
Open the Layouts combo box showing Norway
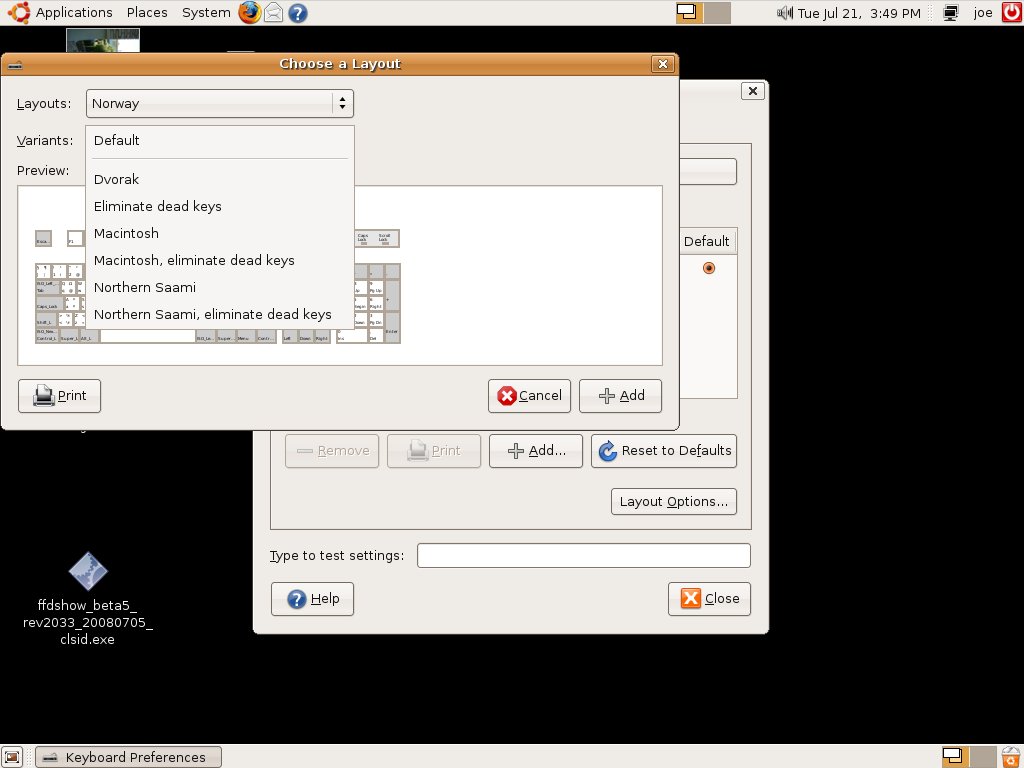pyautogui.click(x=219, y=103)
